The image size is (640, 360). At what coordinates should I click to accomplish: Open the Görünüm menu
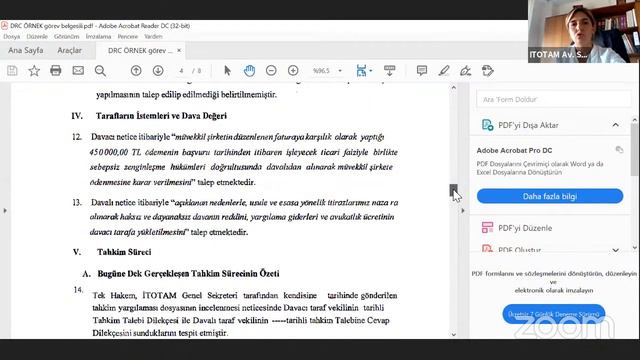point(67,36)
